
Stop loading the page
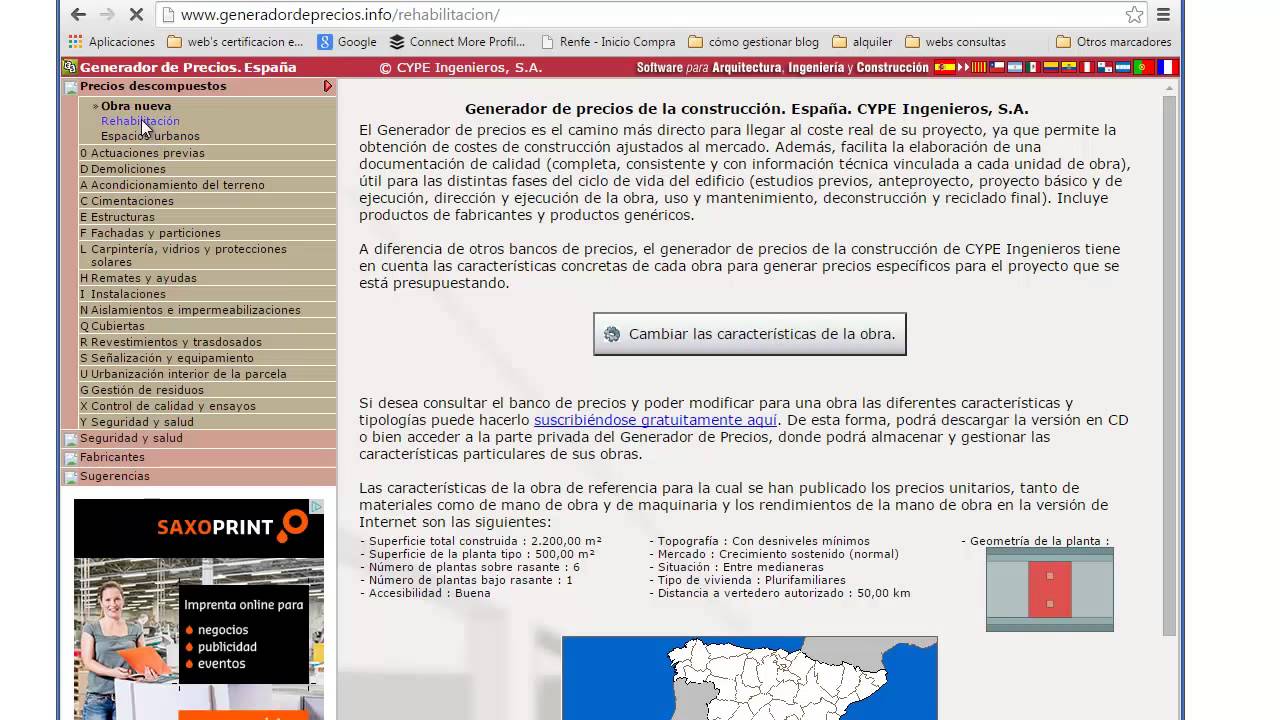click(x=137, y=15)
